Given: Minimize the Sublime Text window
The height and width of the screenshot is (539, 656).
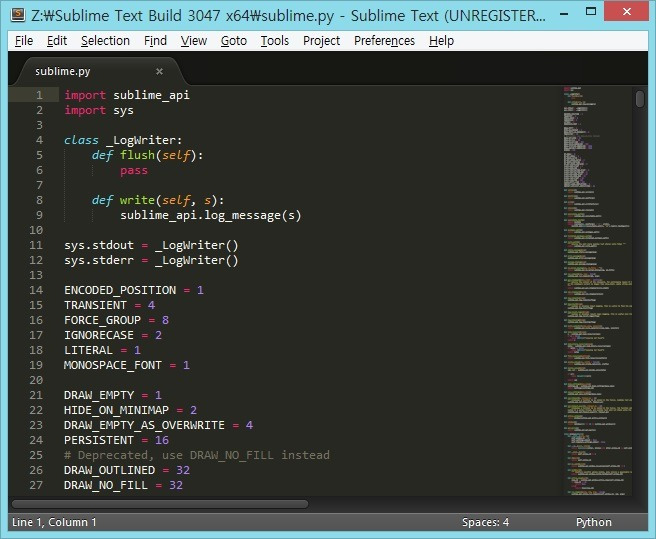Looking at the screenshot, I should point(564,13).
